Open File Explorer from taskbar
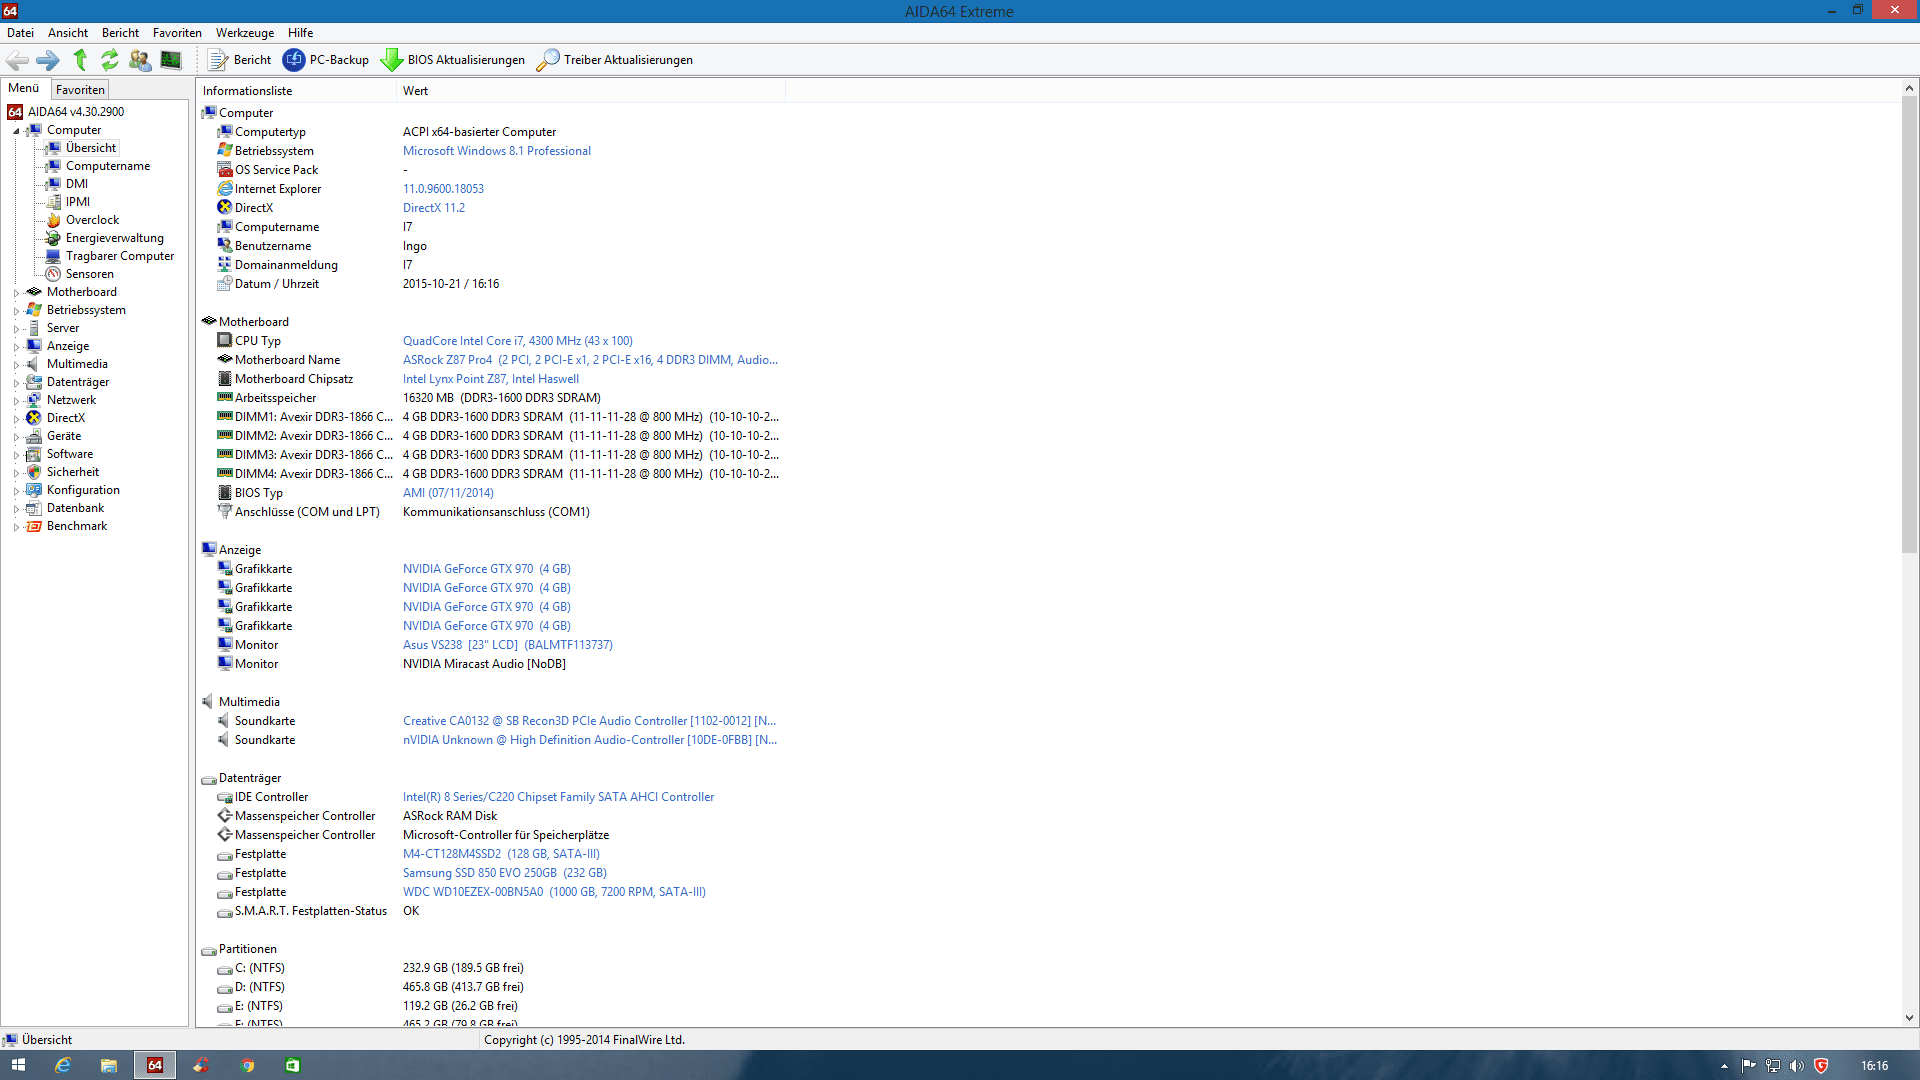This screenshot has width=1920, height=1080. 109,1065
